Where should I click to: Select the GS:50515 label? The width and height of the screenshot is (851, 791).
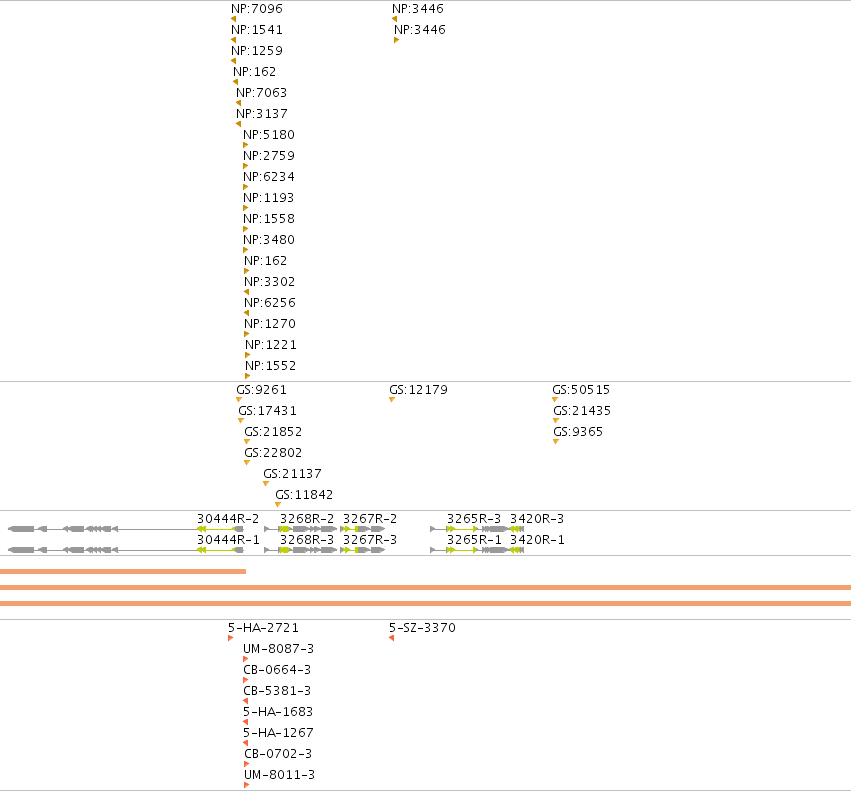point(581,390)
